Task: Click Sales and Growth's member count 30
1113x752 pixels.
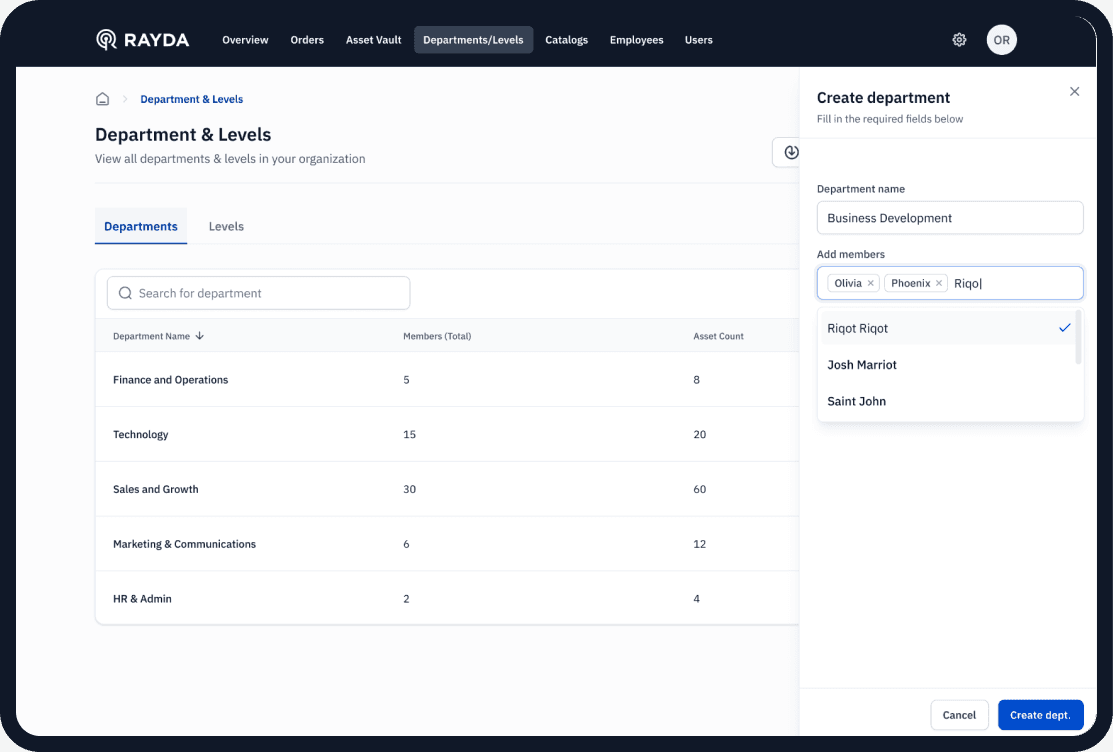Action: pos(410,489)
